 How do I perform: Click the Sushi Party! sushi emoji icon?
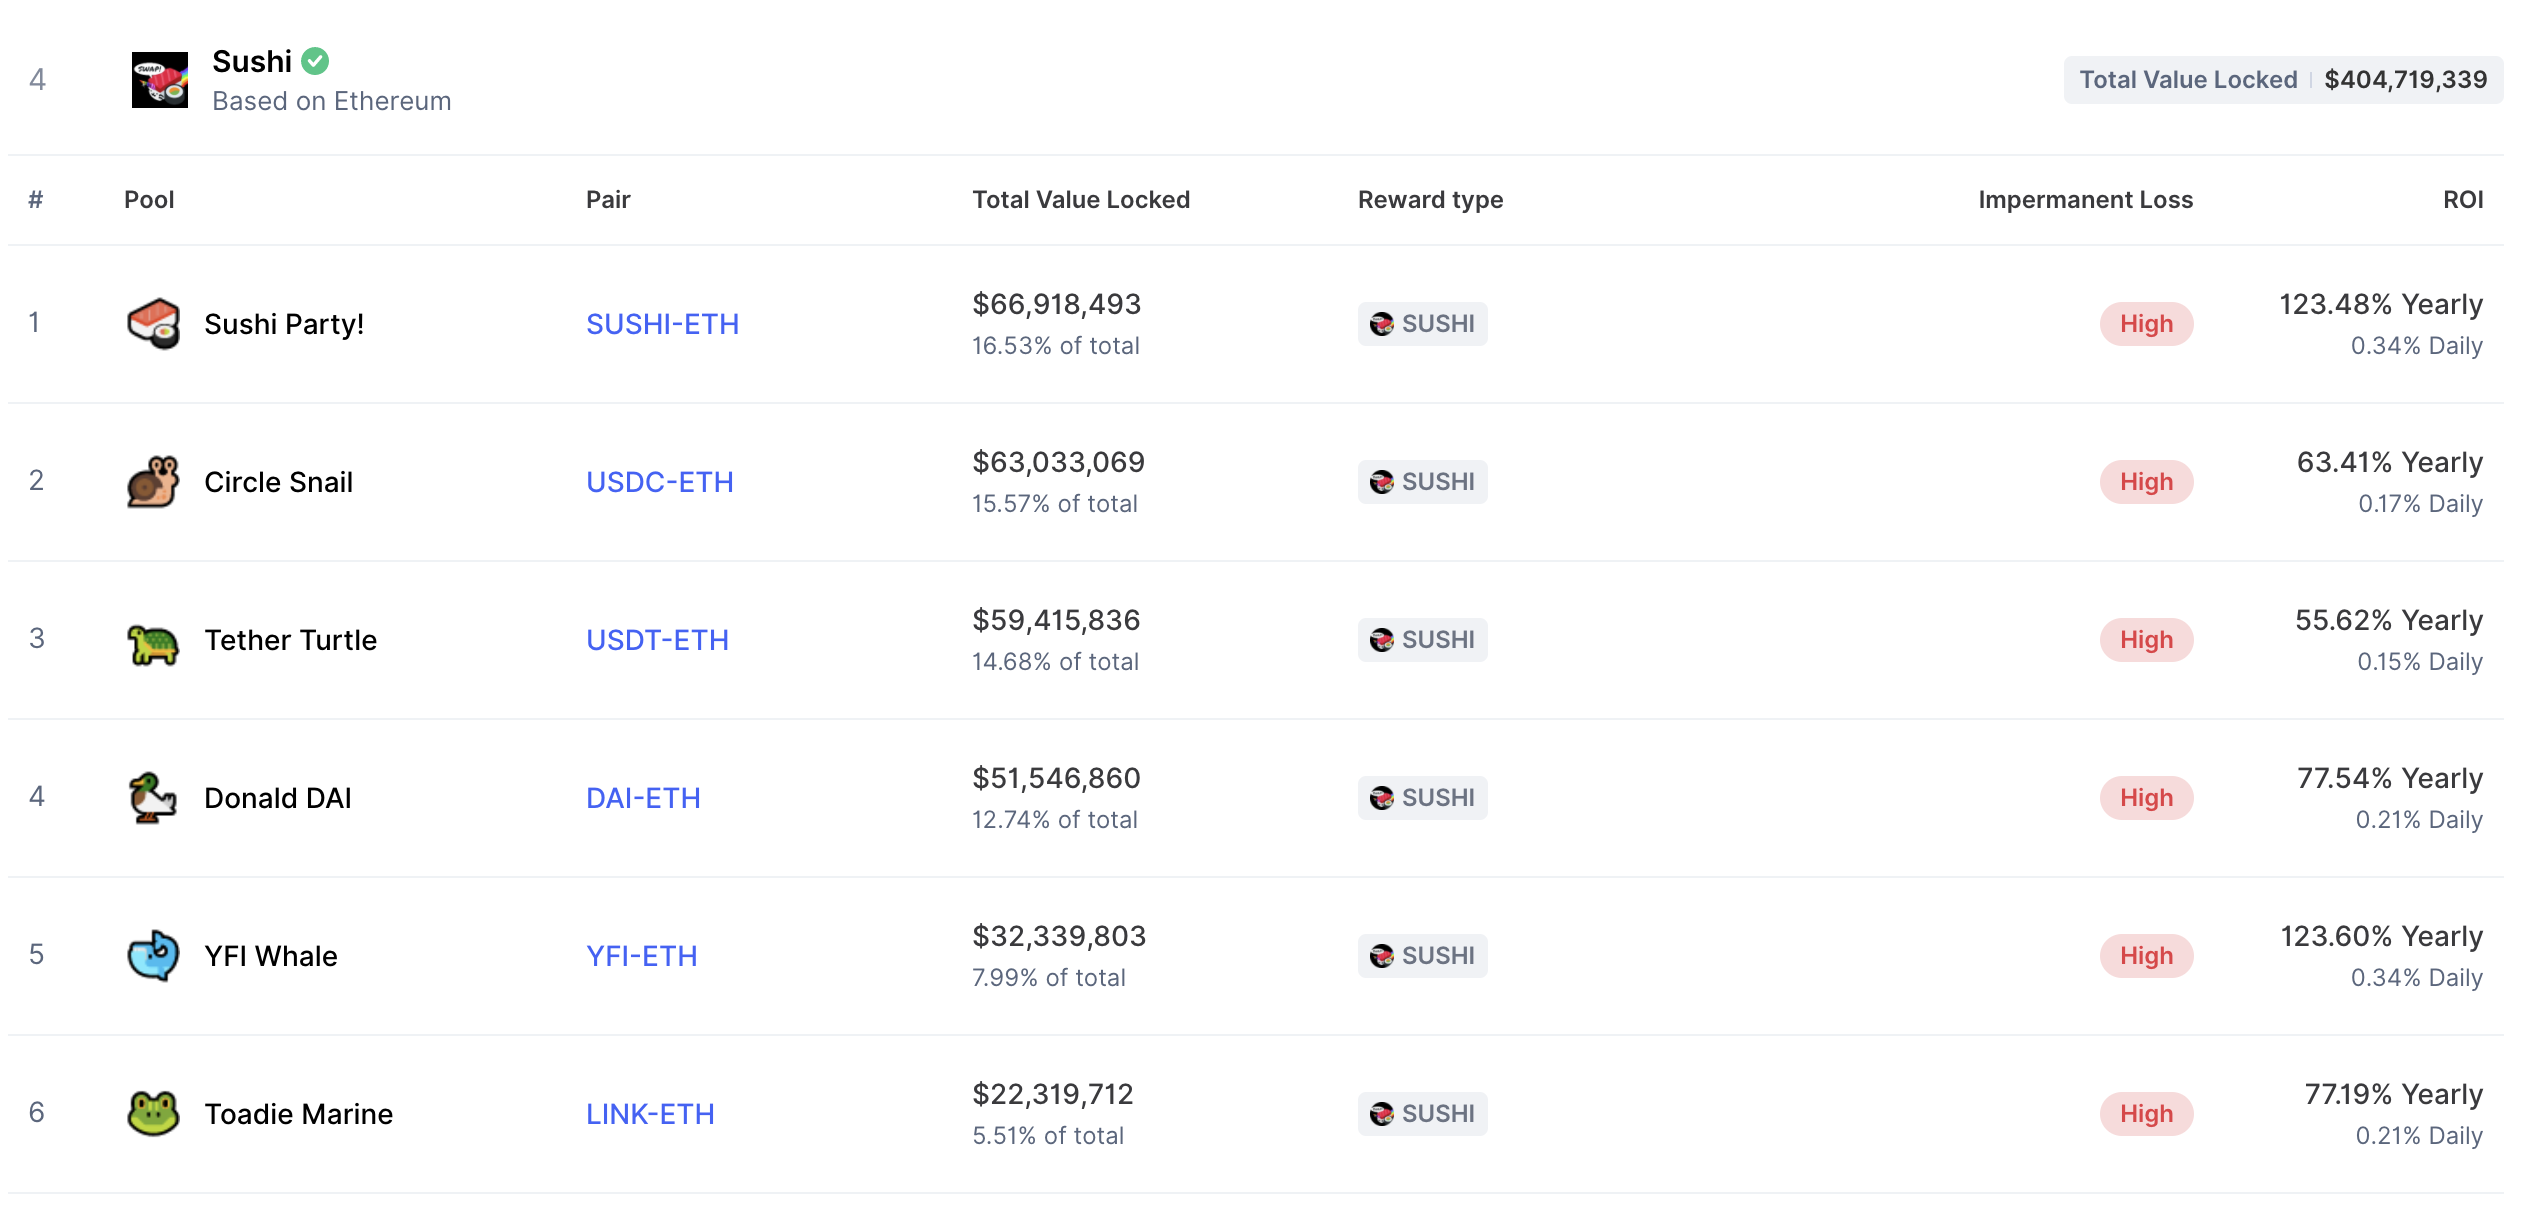(x=153, y=323)
